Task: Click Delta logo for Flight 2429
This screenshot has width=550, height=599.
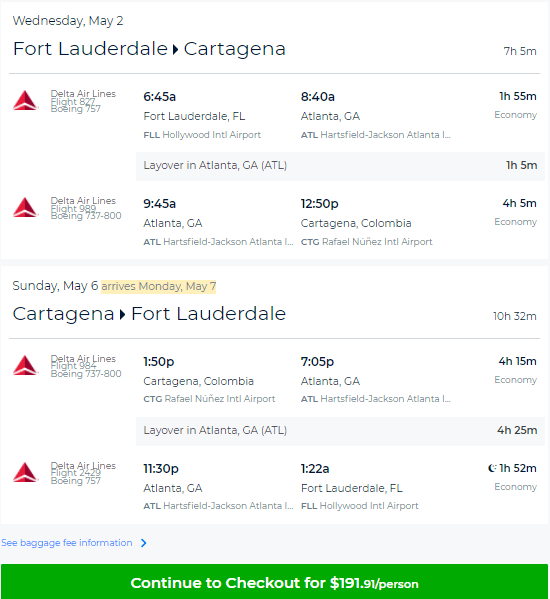Action: (26, 473)
